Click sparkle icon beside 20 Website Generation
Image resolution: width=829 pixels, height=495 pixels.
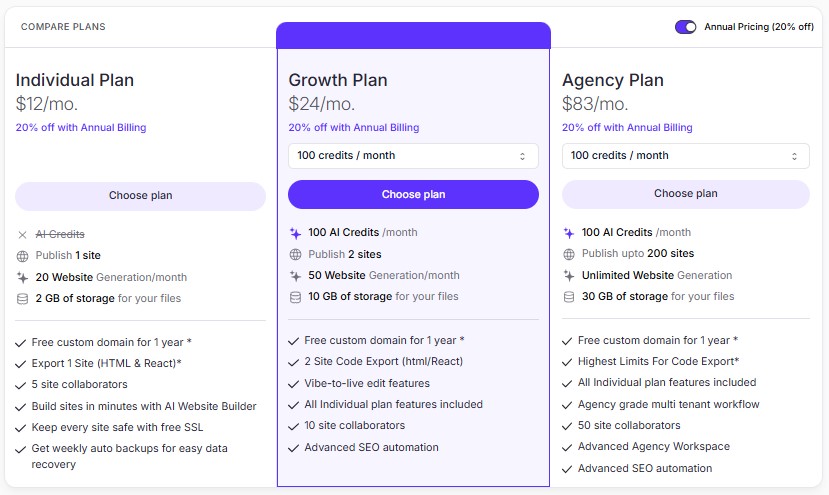pyautogui.click(x=22, y=277)
